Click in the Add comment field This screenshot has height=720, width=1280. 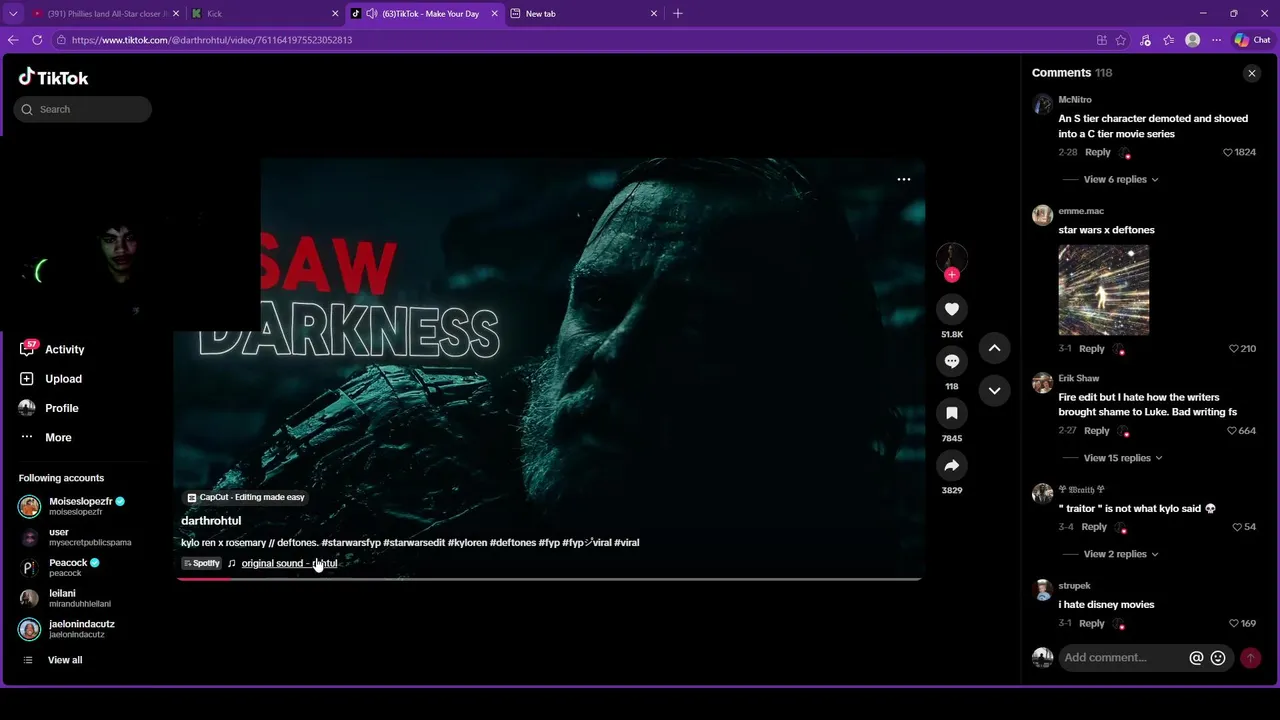click(x=1120, y=658)
